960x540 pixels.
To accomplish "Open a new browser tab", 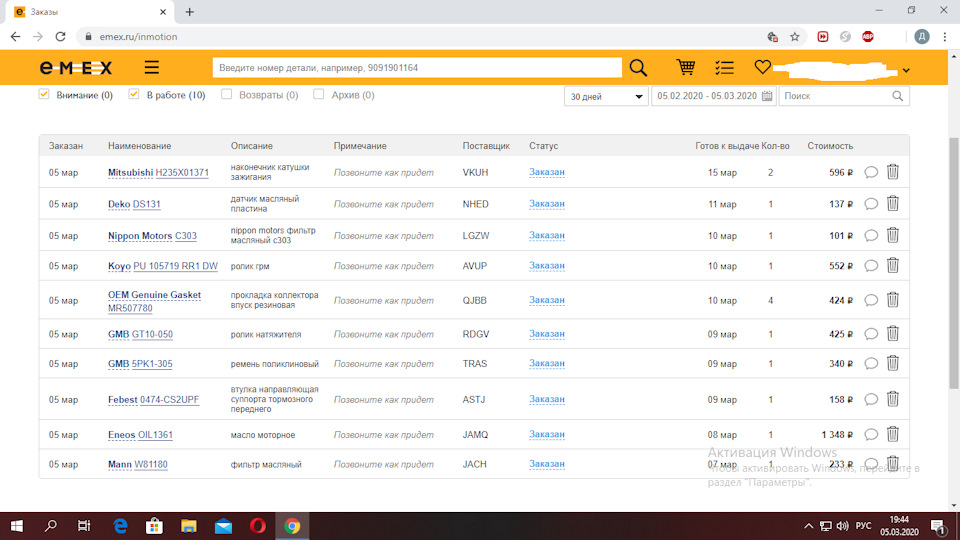I will (x=190, y=12).
